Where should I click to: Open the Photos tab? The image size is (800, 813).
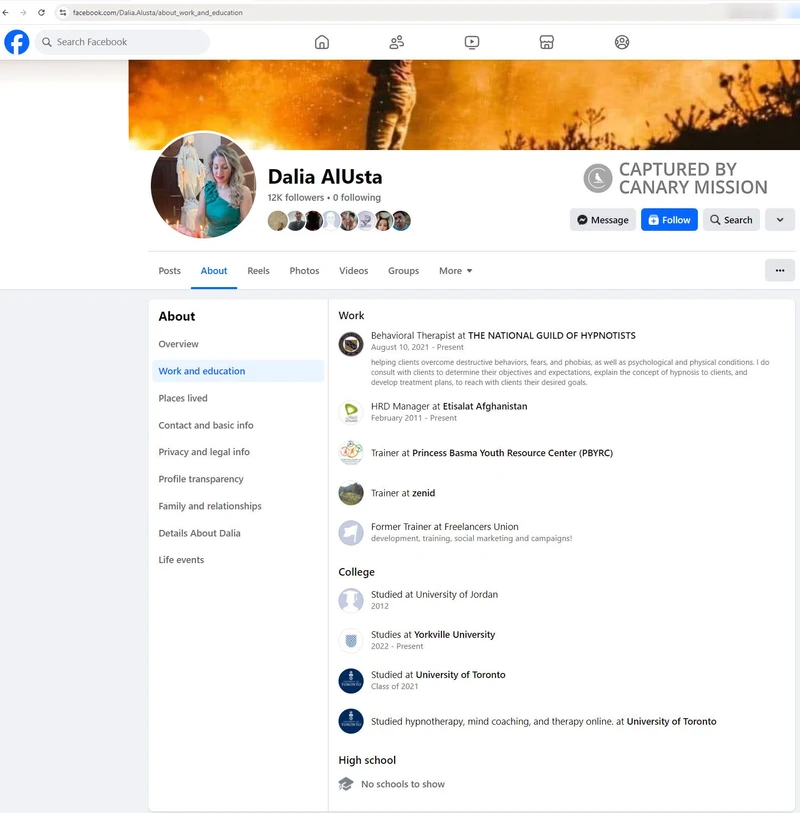point(304,271)
